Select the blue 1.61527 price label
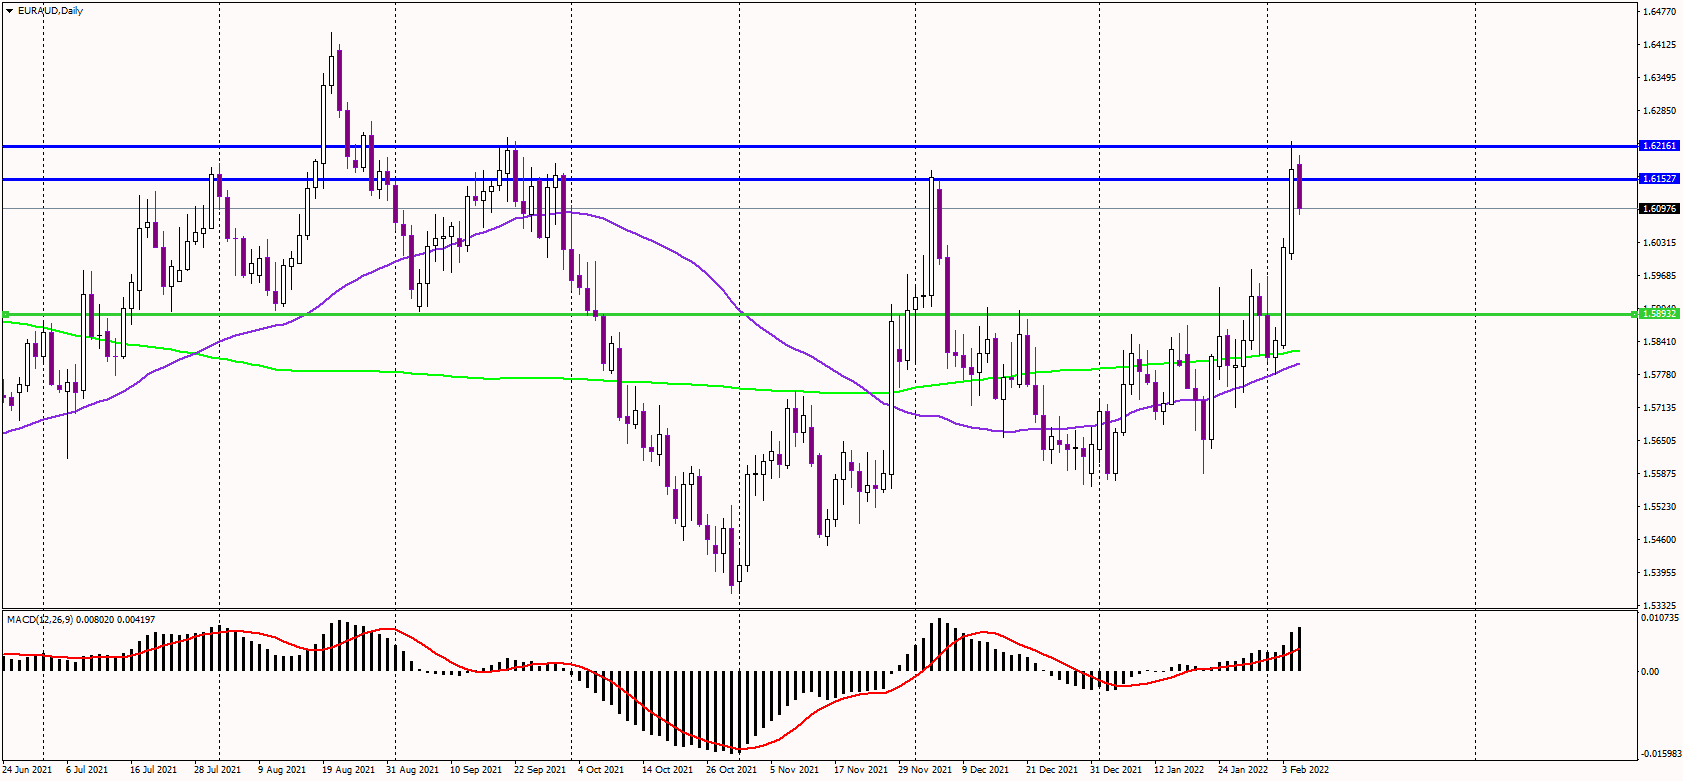This screenshot has width=1683, height=781. (1660, 179)
